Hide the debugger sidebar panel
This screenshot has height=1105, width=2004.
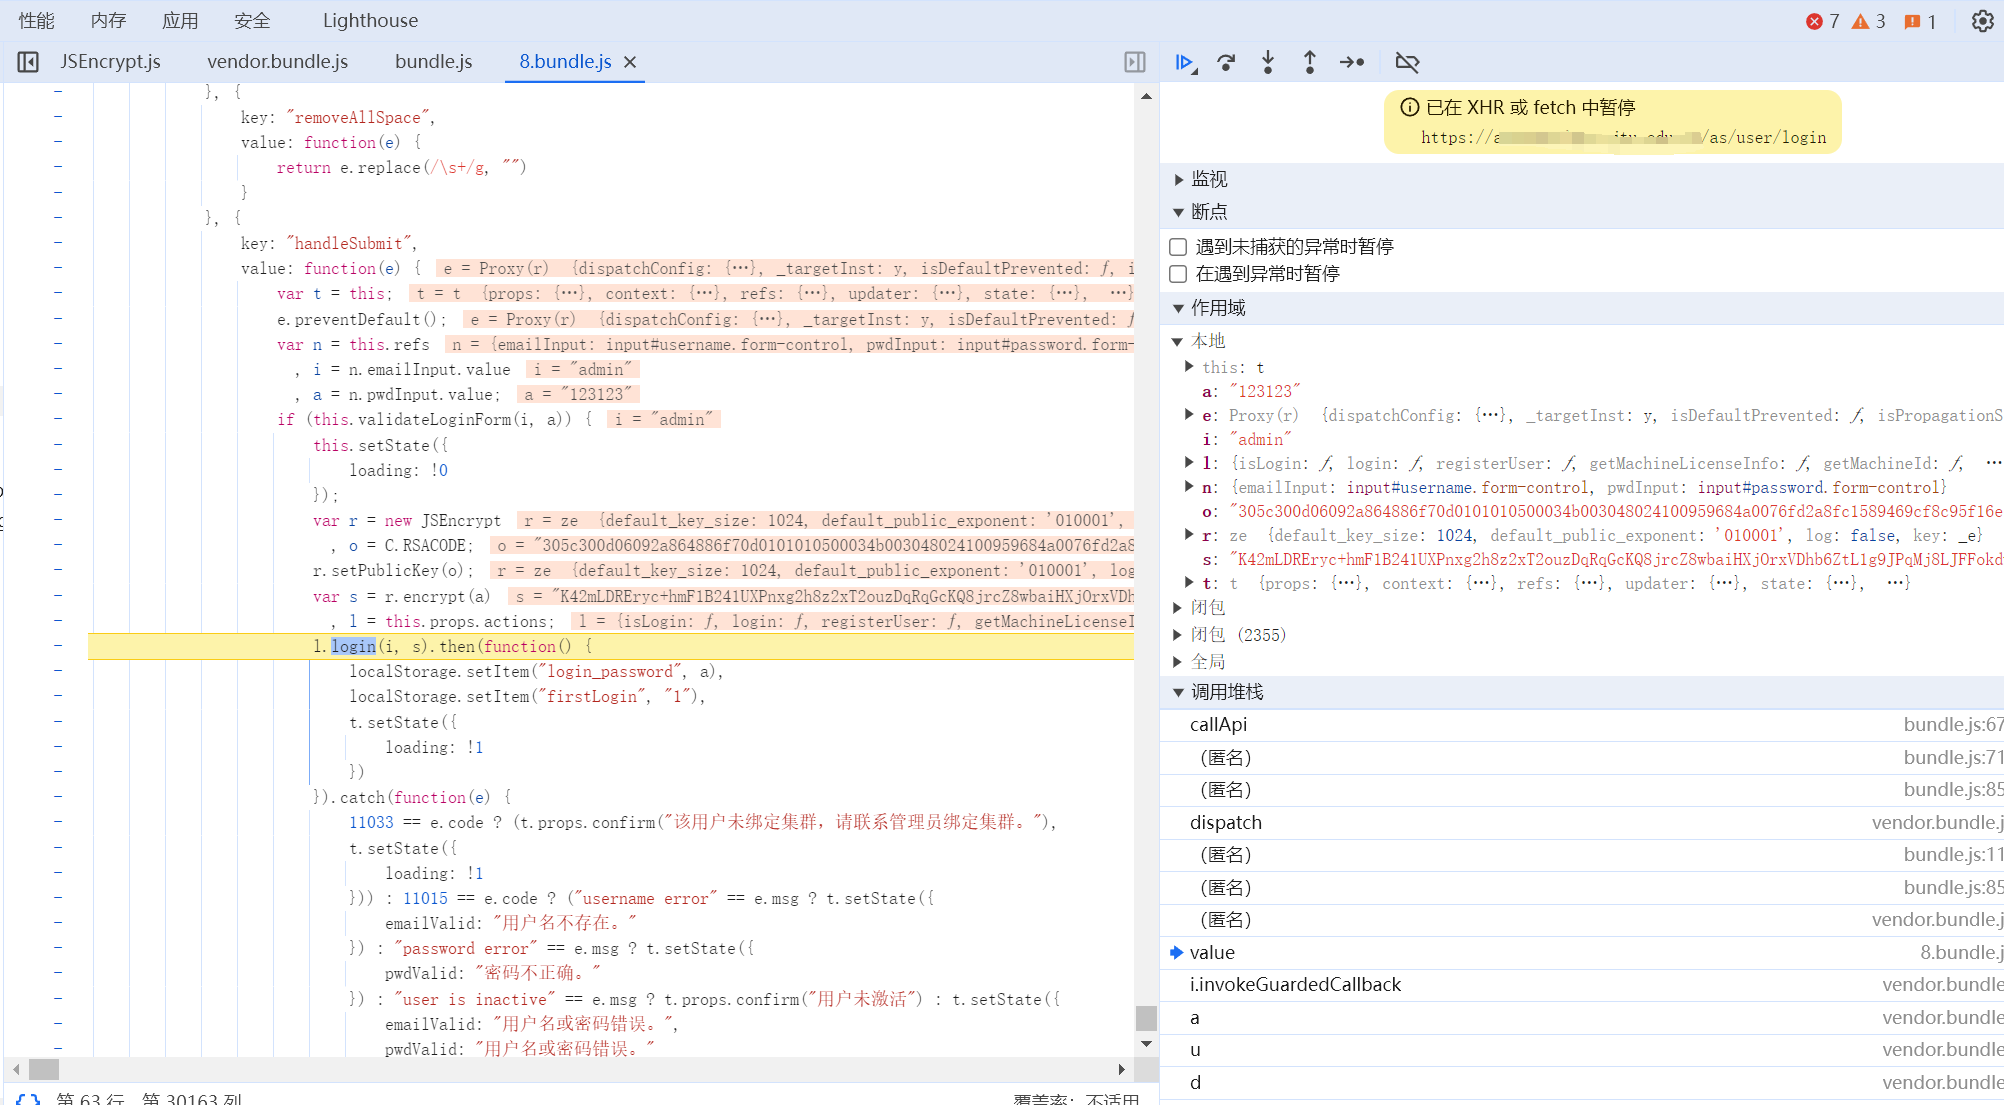(1135, 62)
